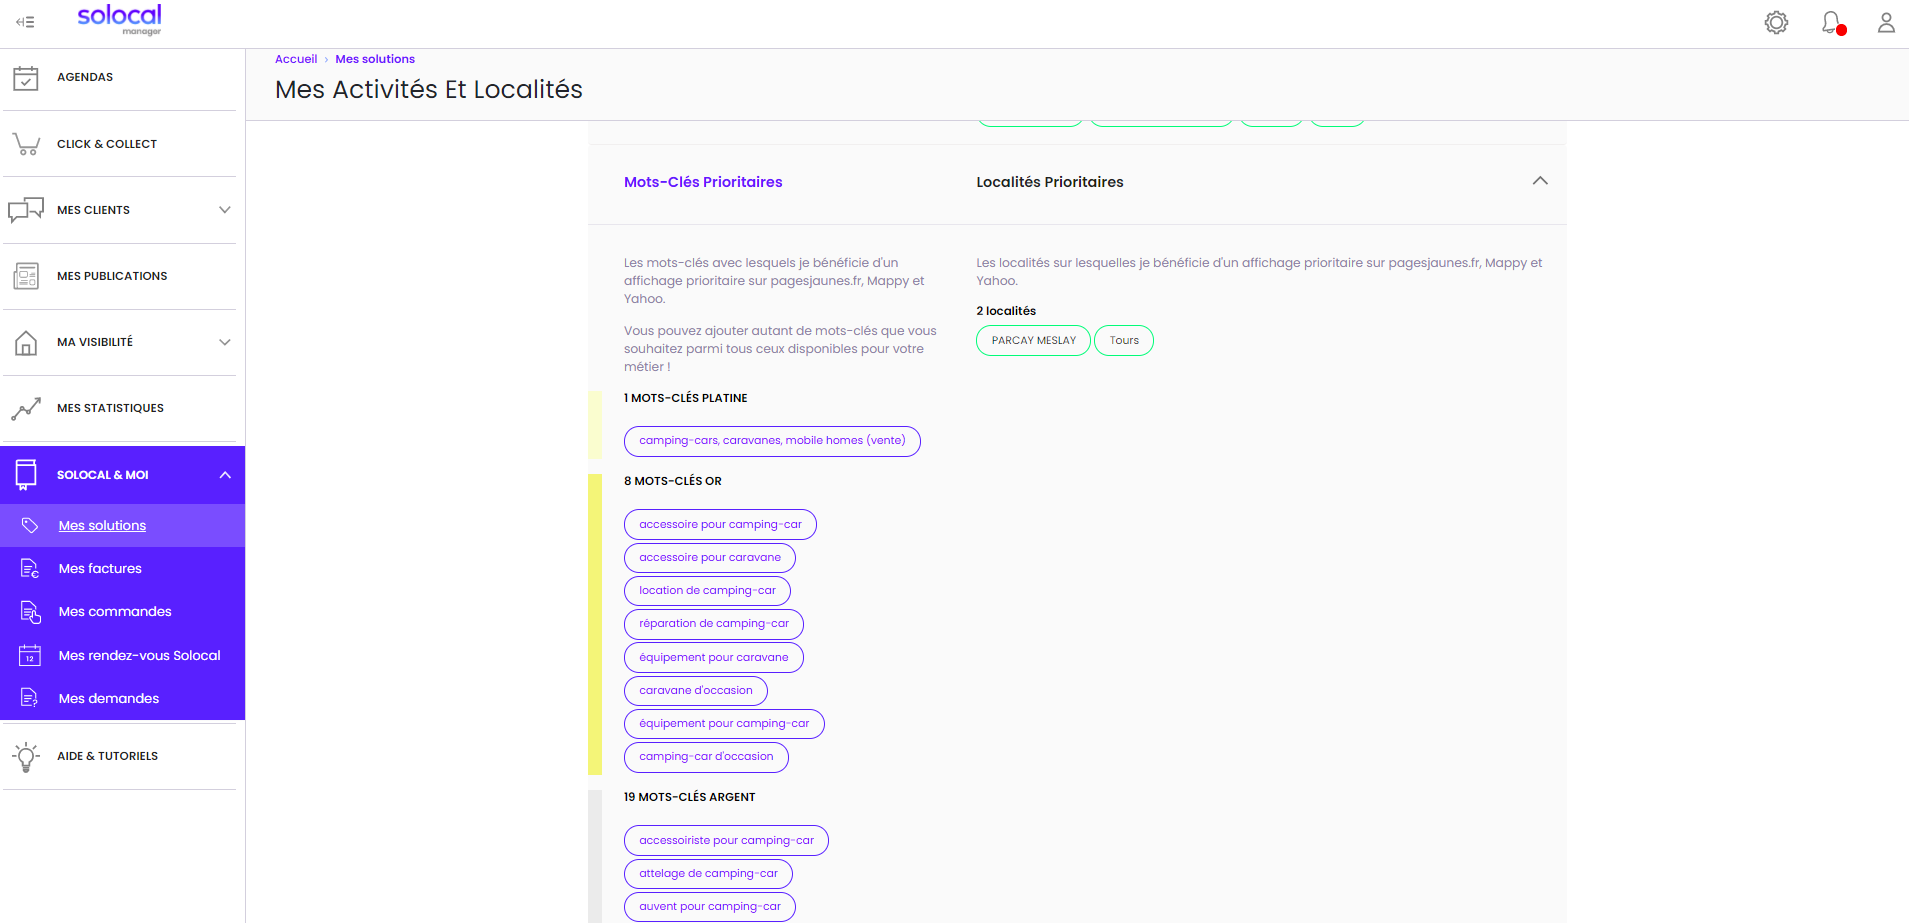Screen dimensions: 1909x923
Task: Open notifications bell icon
Action: point(1832,22)
